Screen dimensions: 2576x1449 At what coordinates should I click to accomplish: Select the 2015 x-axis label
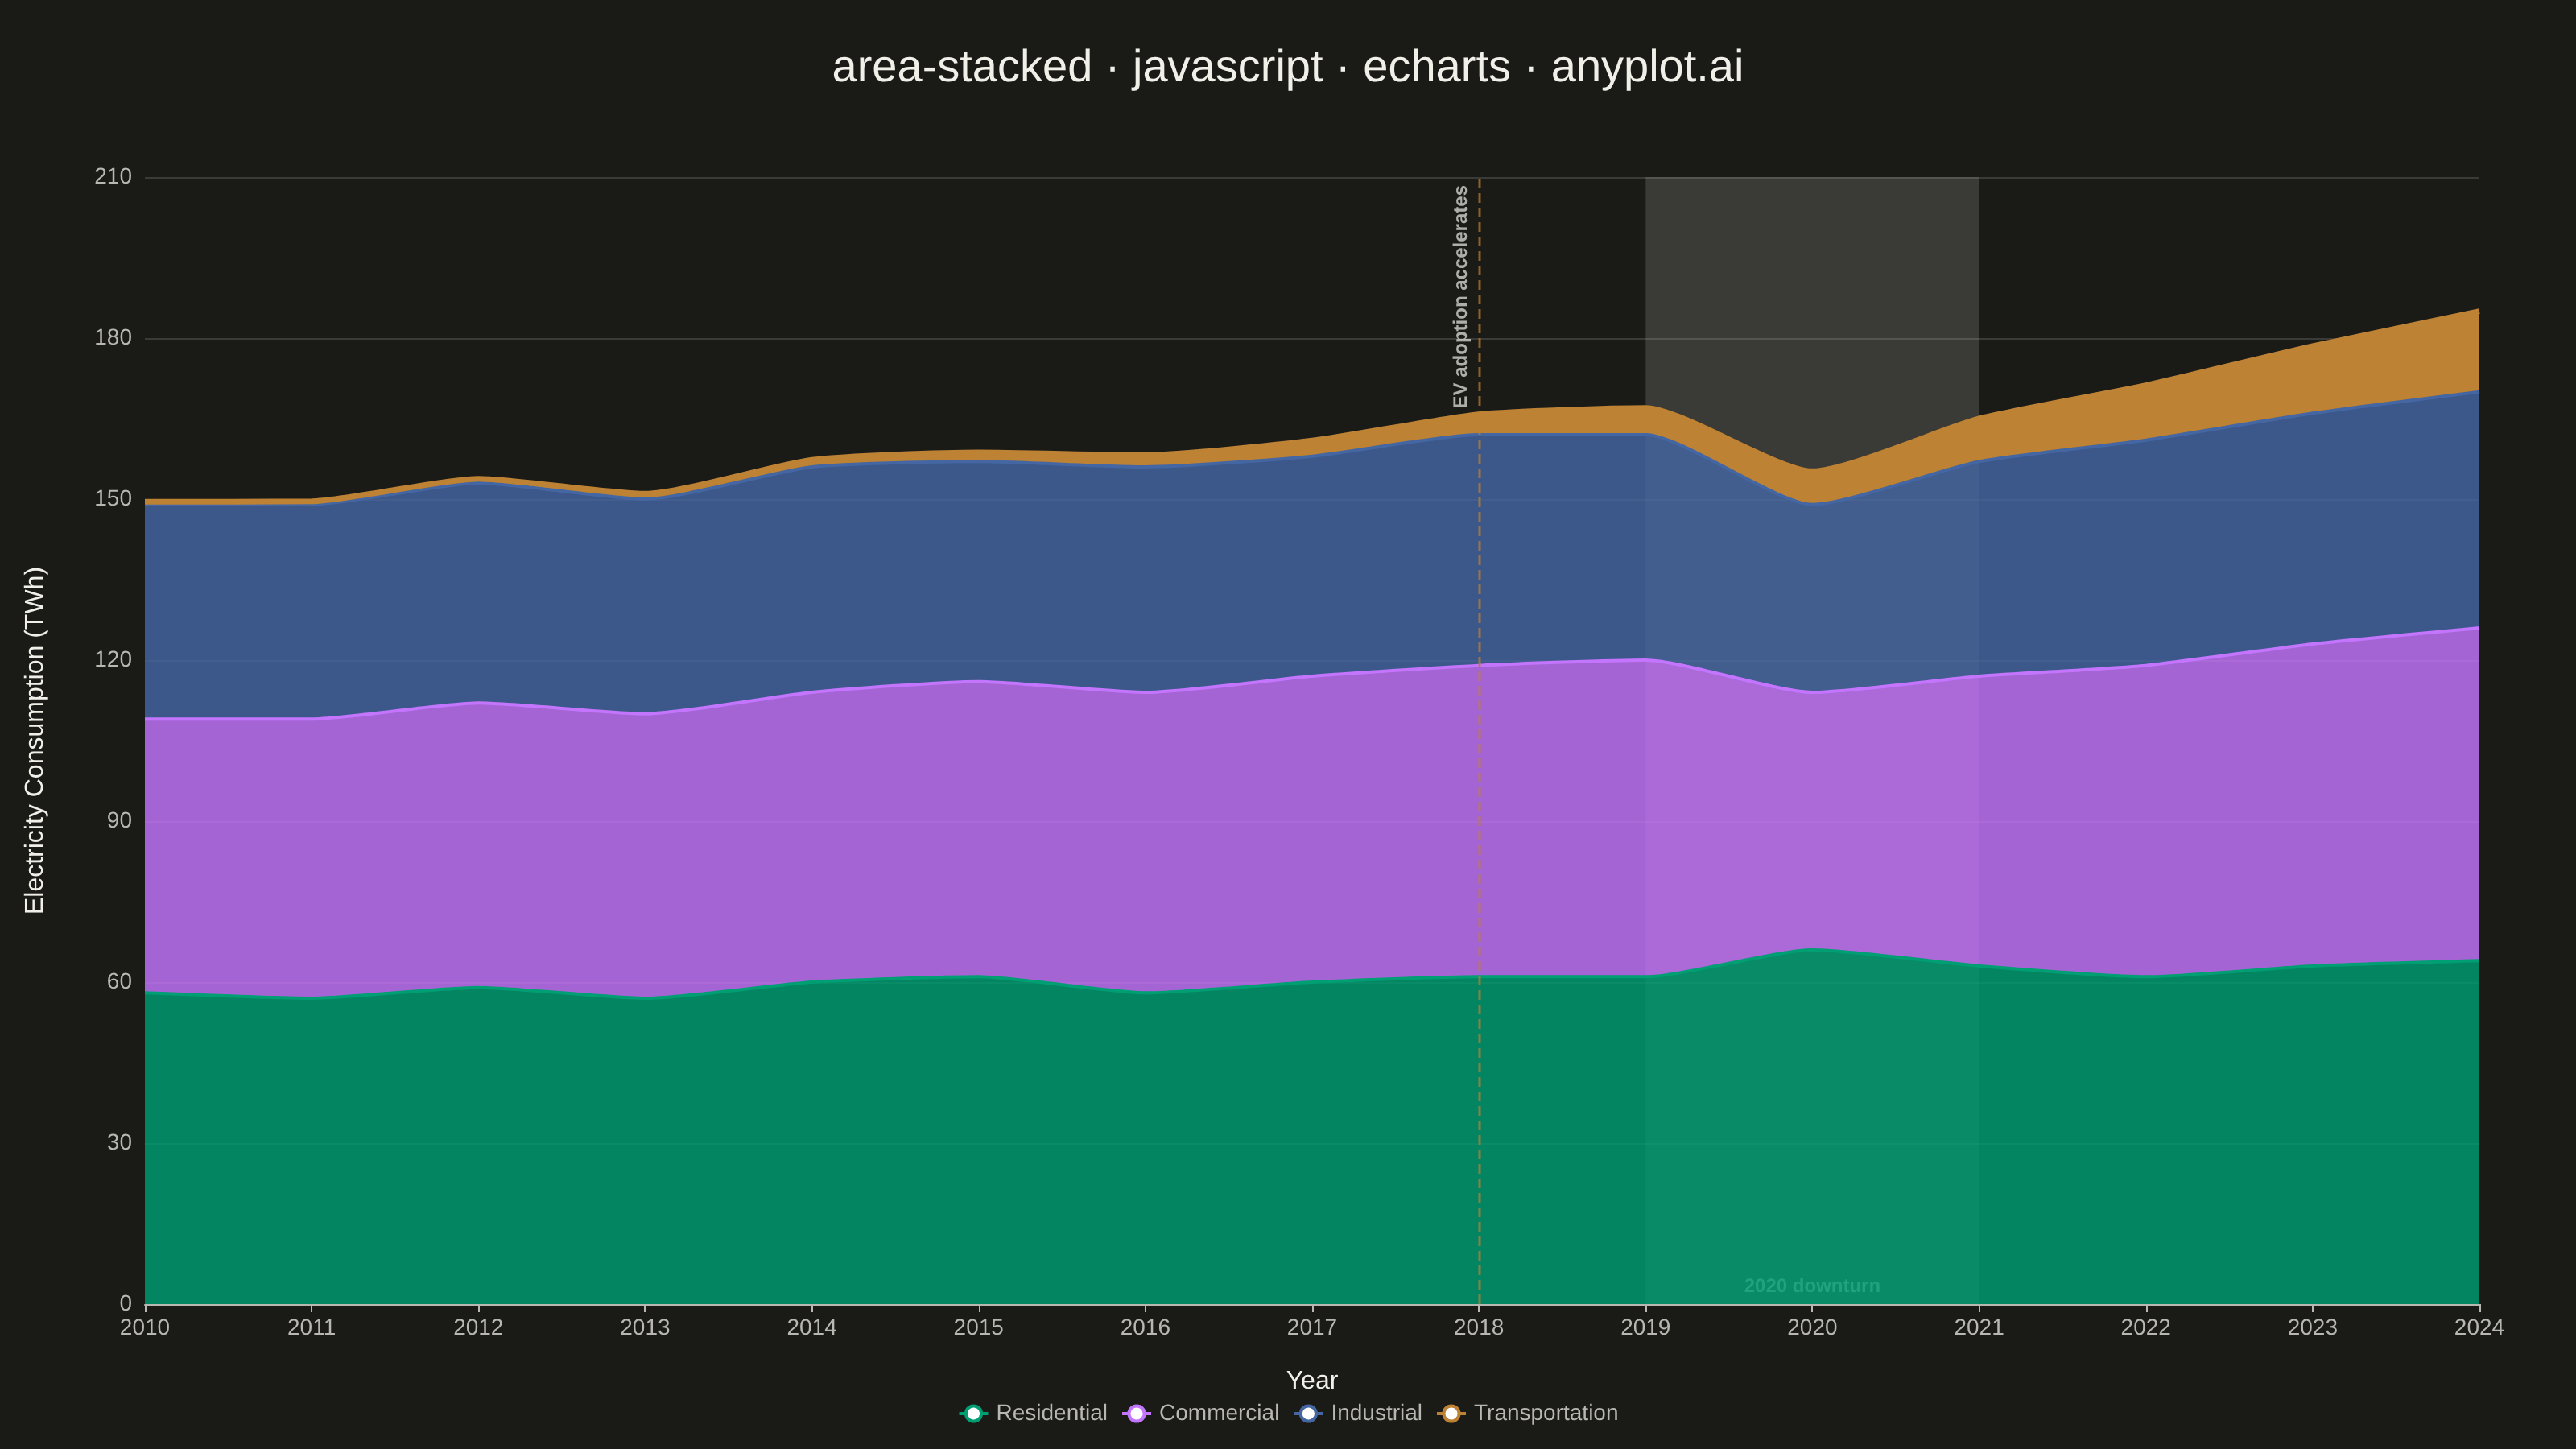tap(979, 1328)
